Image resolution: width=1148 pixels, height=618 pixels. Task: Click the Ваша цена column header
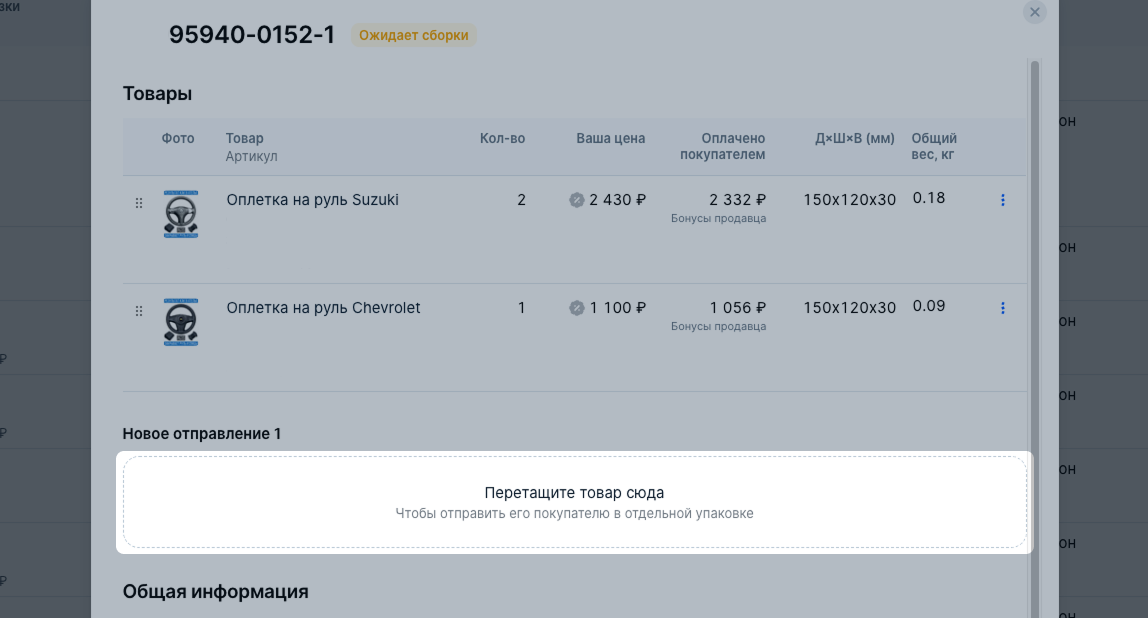(x=610, y=139)
